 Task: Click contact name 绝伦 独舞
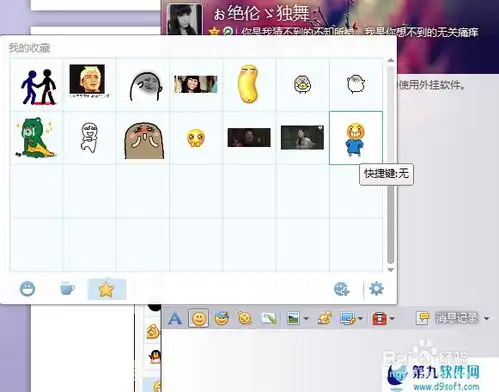261,13
